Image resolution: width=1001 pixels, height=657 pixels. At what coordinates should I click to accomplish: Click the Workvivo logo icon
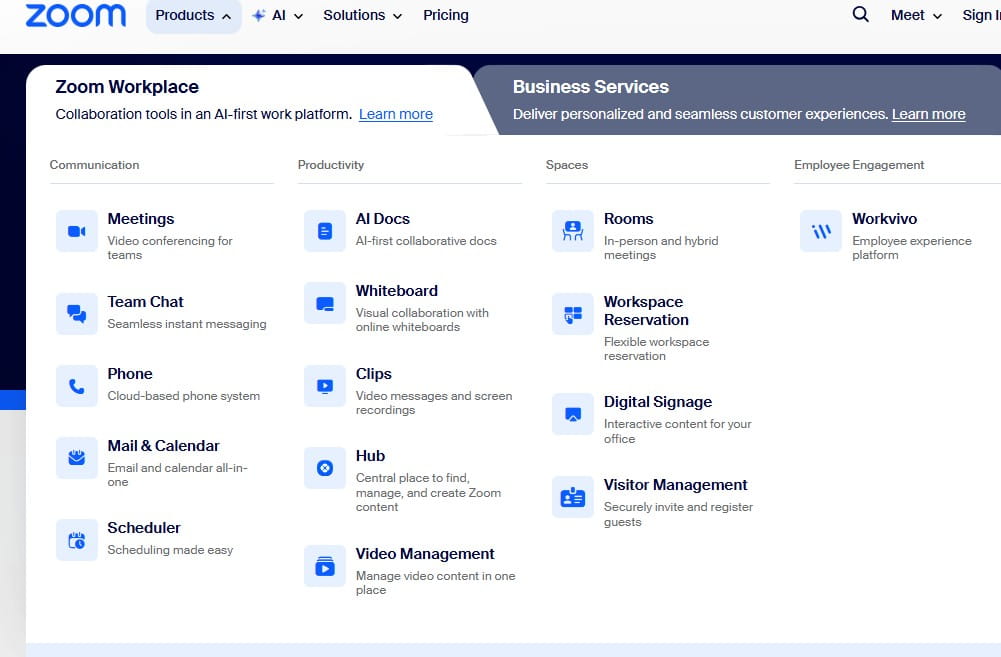click(x=821, y=231)
